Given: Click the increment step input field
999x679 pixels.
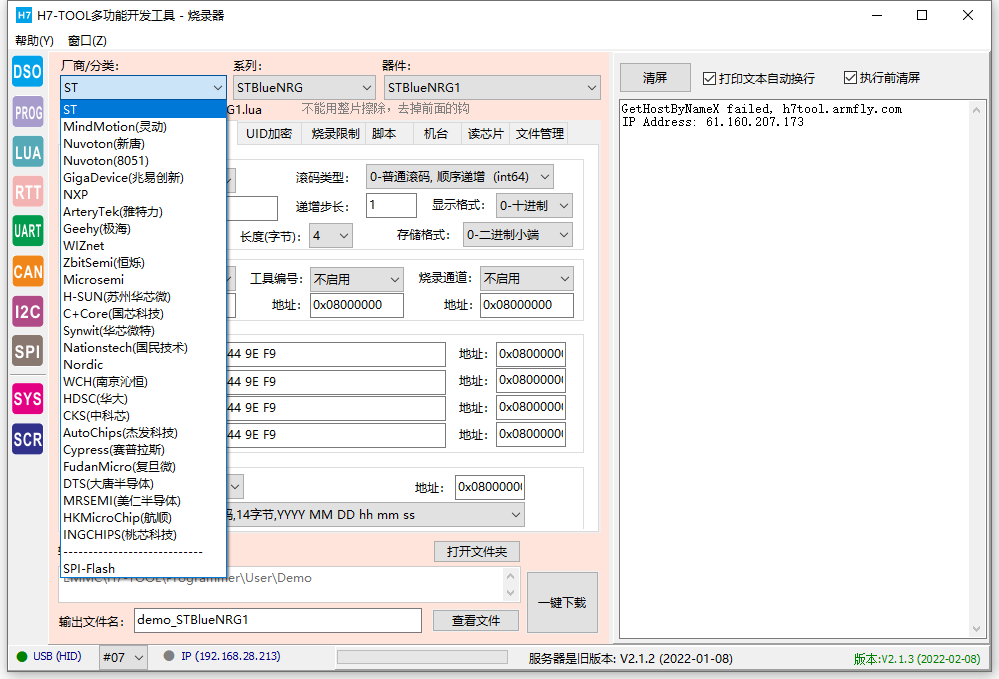Looking at the screenshot, I should pyautogui.click(x=391, y=206).
